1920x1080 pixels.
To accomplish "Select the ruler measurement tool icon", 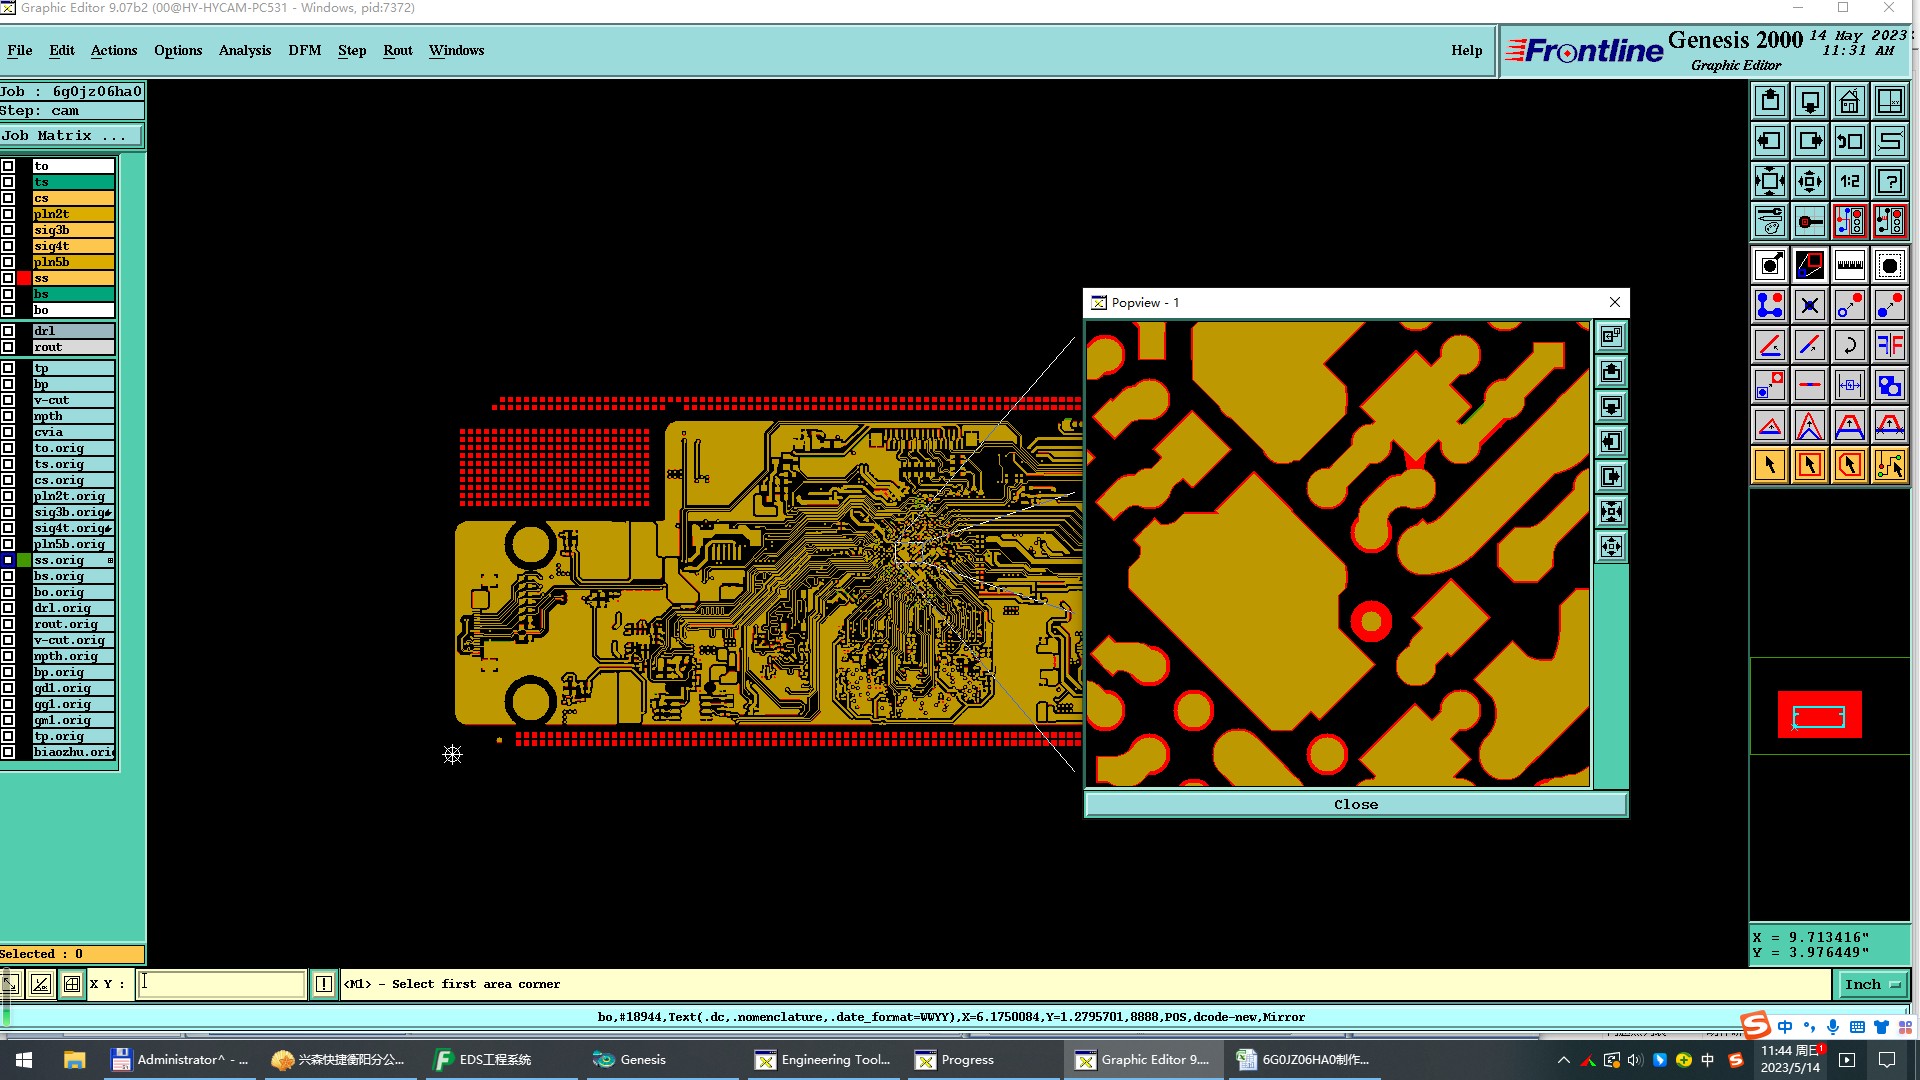I will [x=1850, y=265].
